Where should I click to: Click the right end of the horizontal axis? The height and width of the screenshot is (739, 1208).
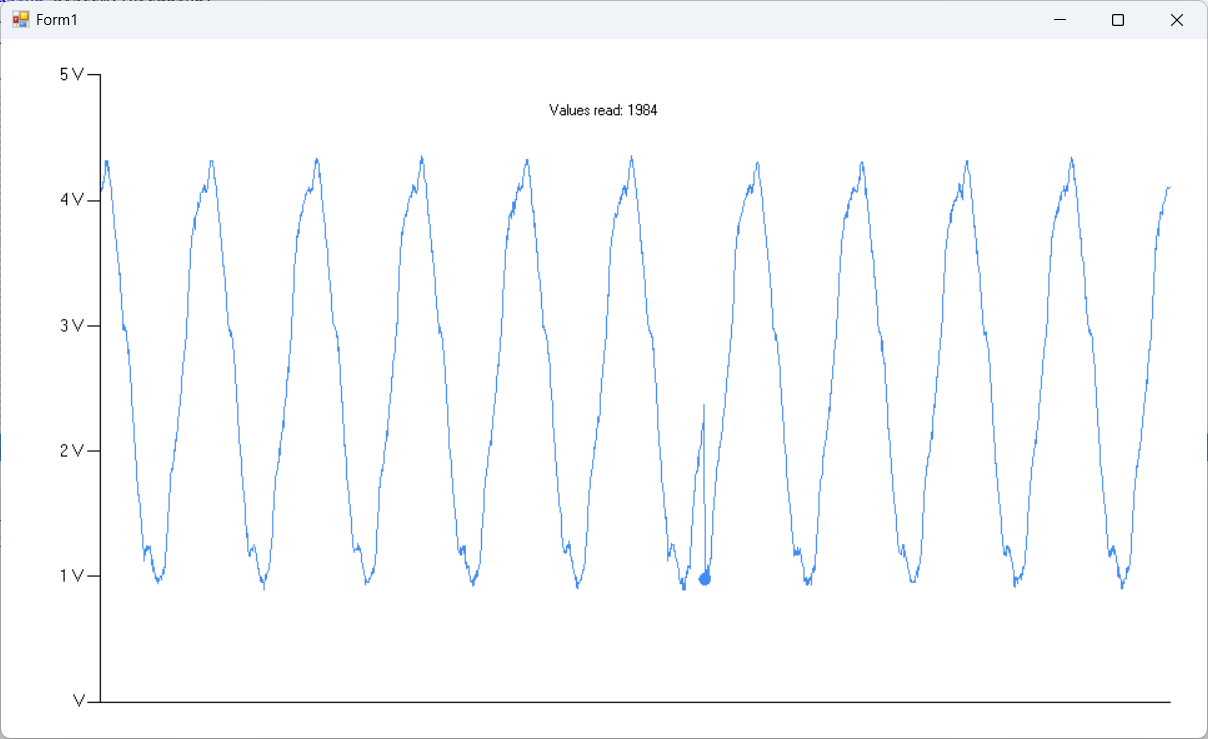1169,702
